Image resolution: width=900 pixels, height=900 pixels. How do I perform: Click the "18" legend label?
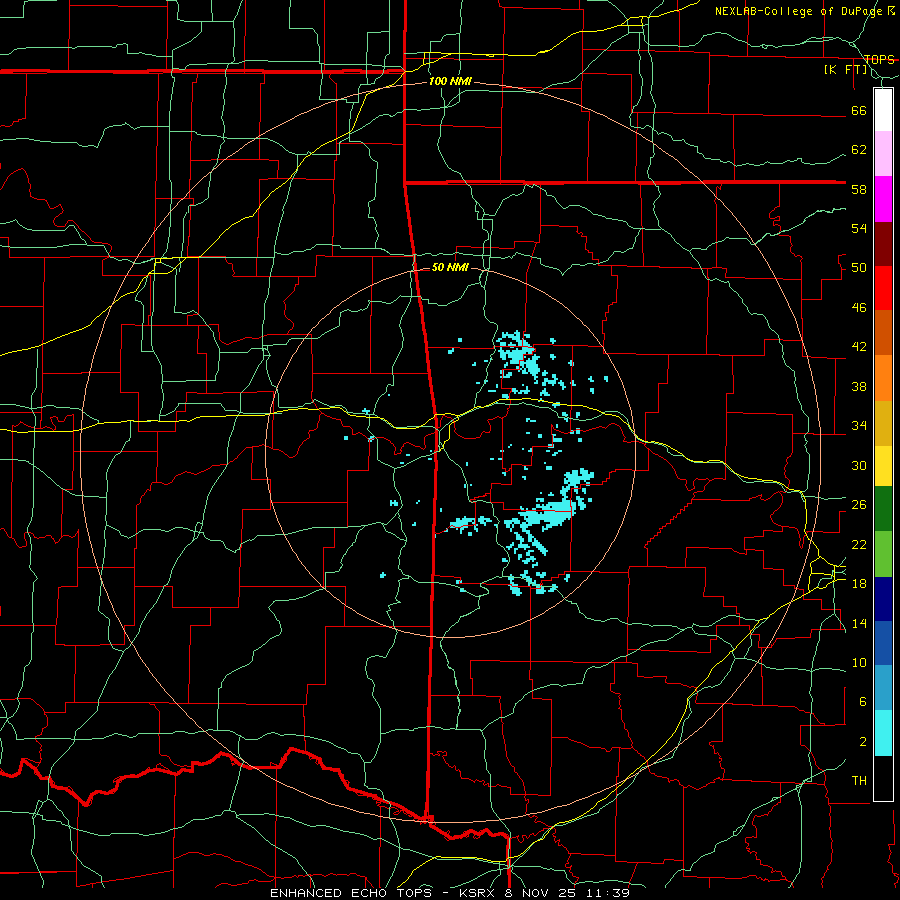859,584
